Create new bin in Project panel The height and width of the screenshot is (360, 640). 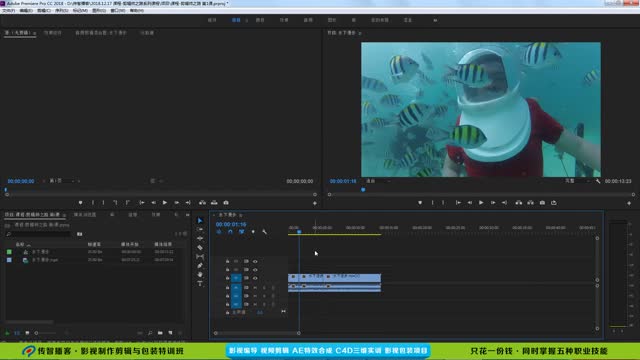(x=160, y=333)
